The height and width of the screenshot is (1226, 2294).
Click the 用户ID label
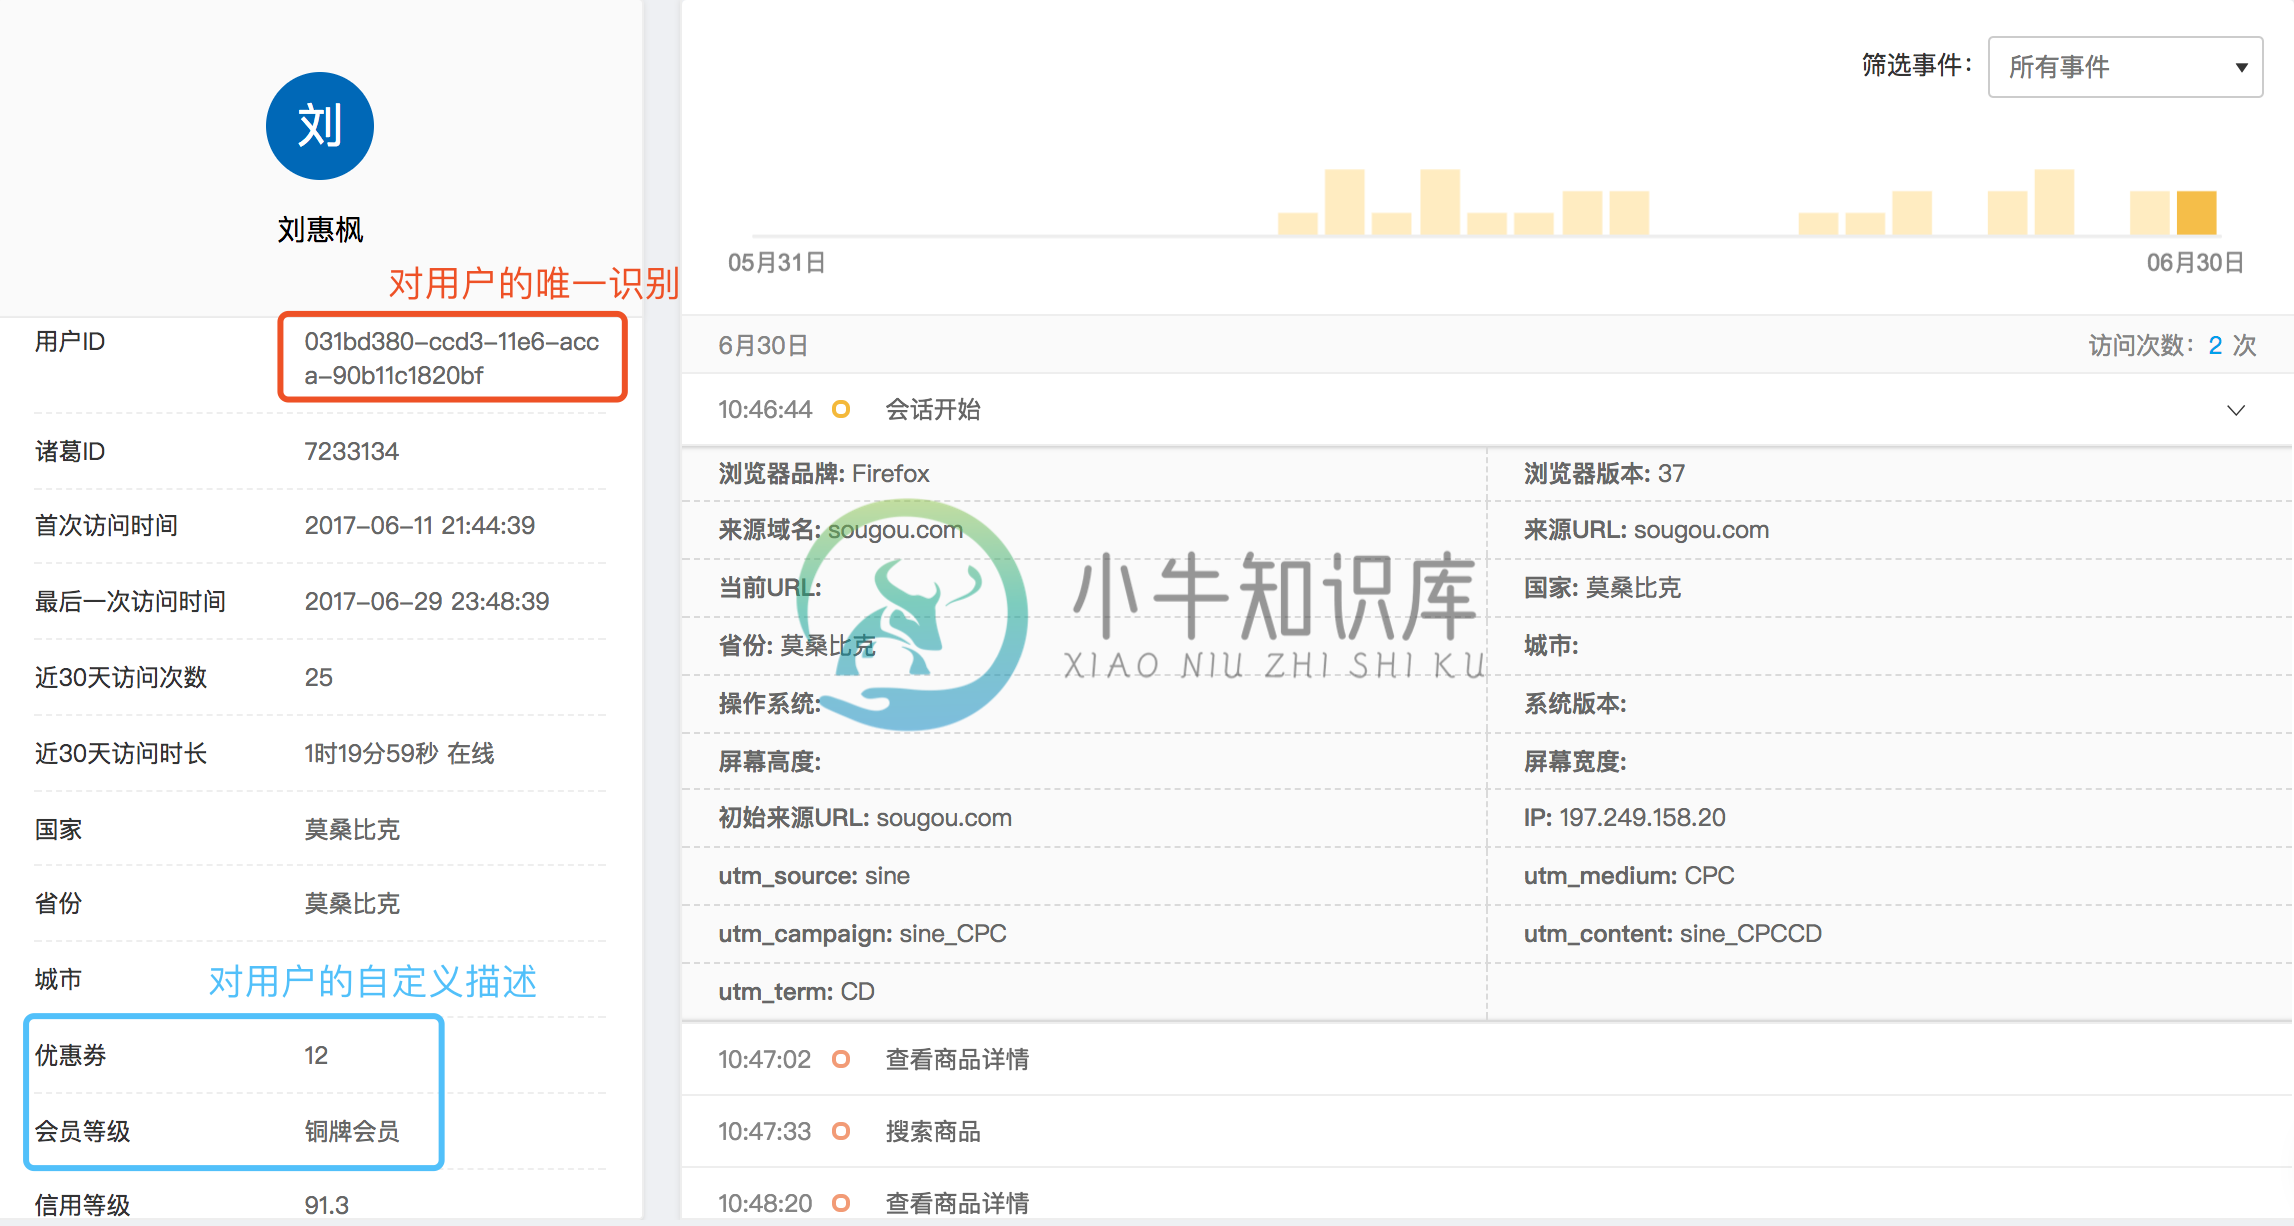pyautogui.click(x=70, y=341)
